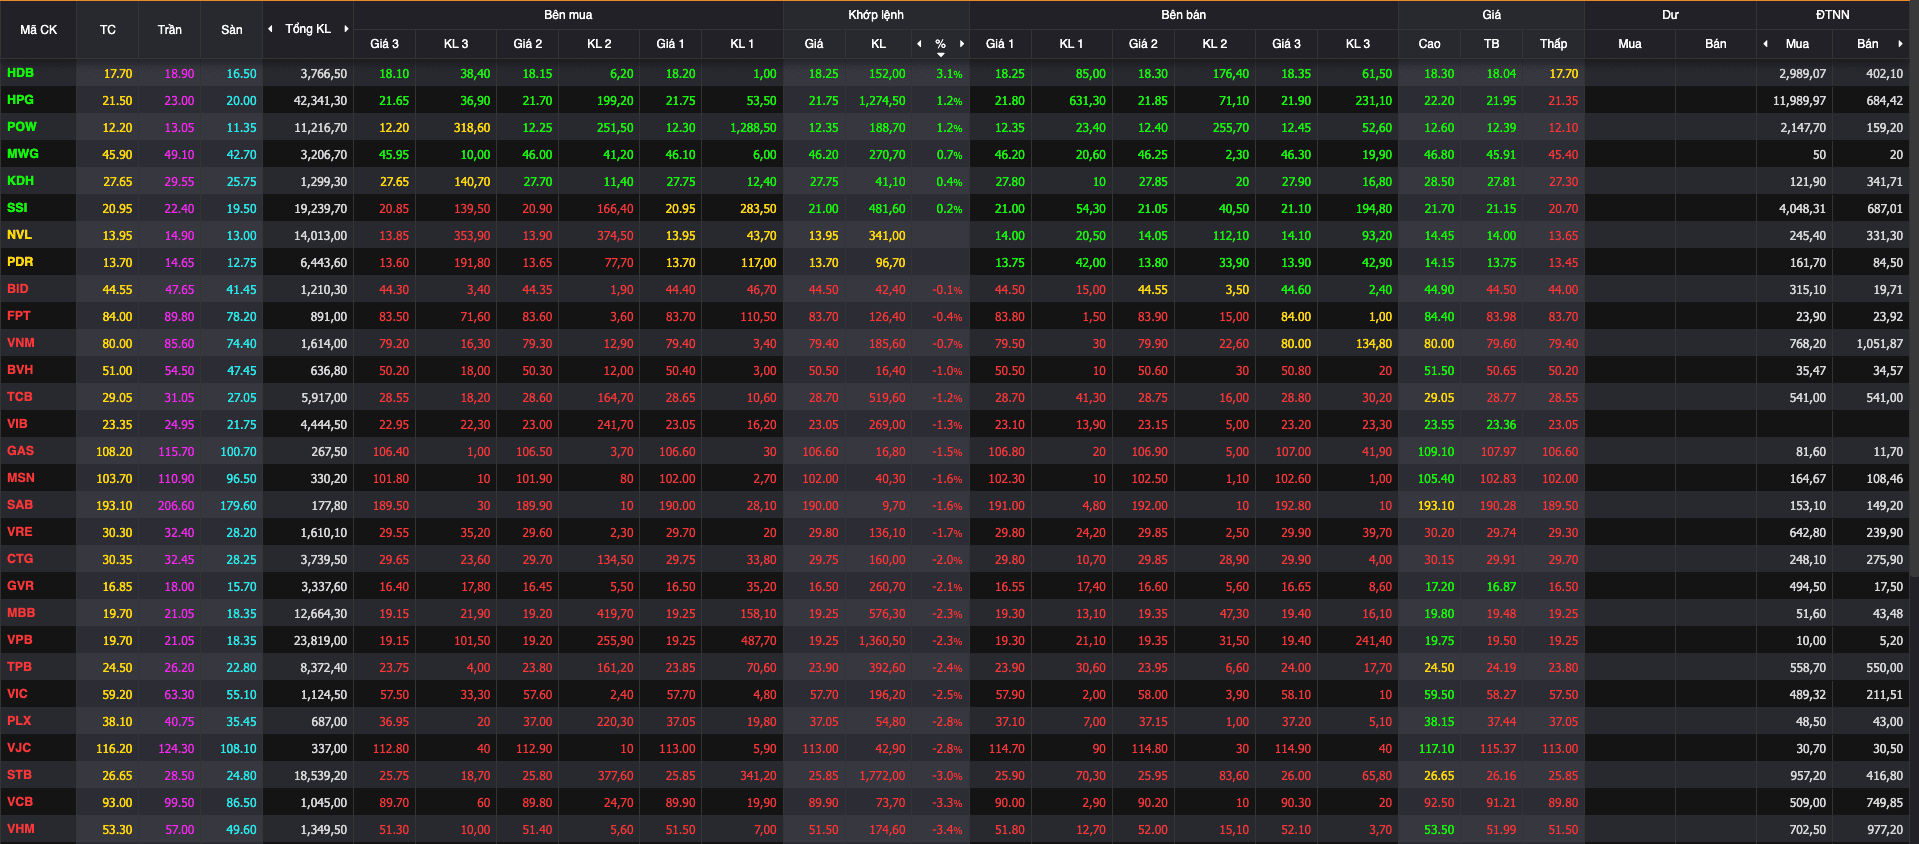
Task: Click the left arrow before Tổng KL header
Action: (x=270, y=29)
